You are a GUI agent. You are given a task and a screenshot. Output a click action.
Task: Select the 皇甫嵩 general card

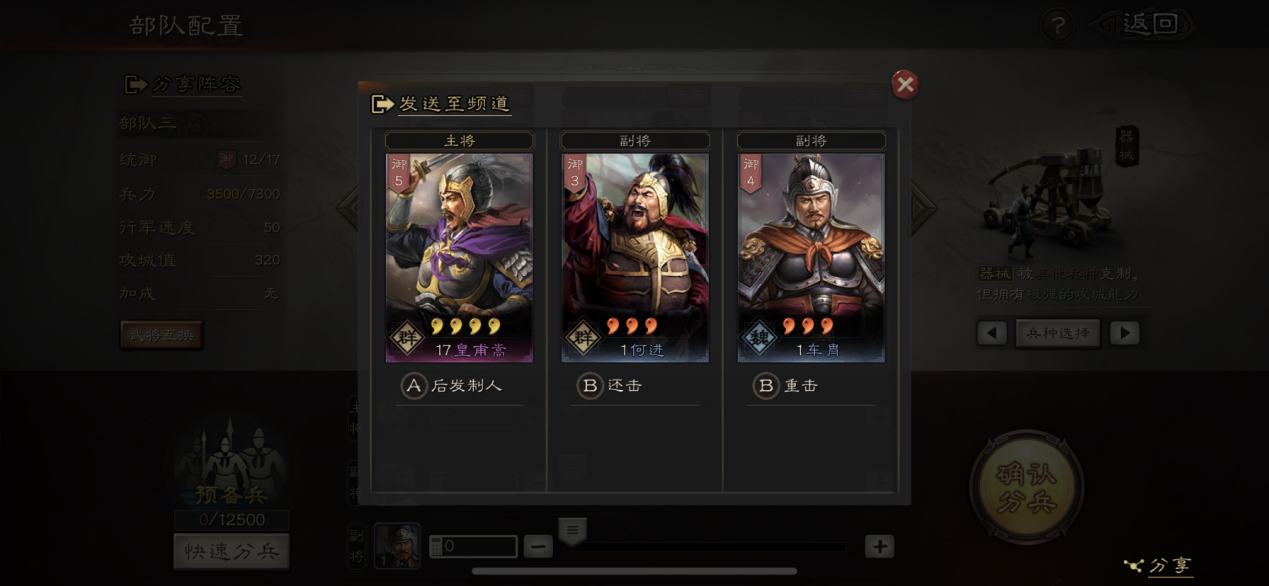coord(459,257)
